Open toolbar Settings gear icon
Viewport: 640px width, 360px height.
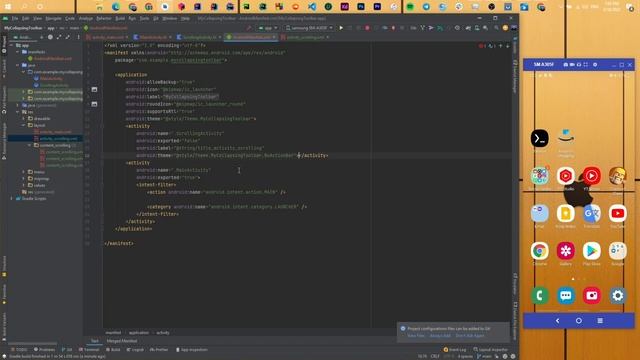(x=457, y=28)
